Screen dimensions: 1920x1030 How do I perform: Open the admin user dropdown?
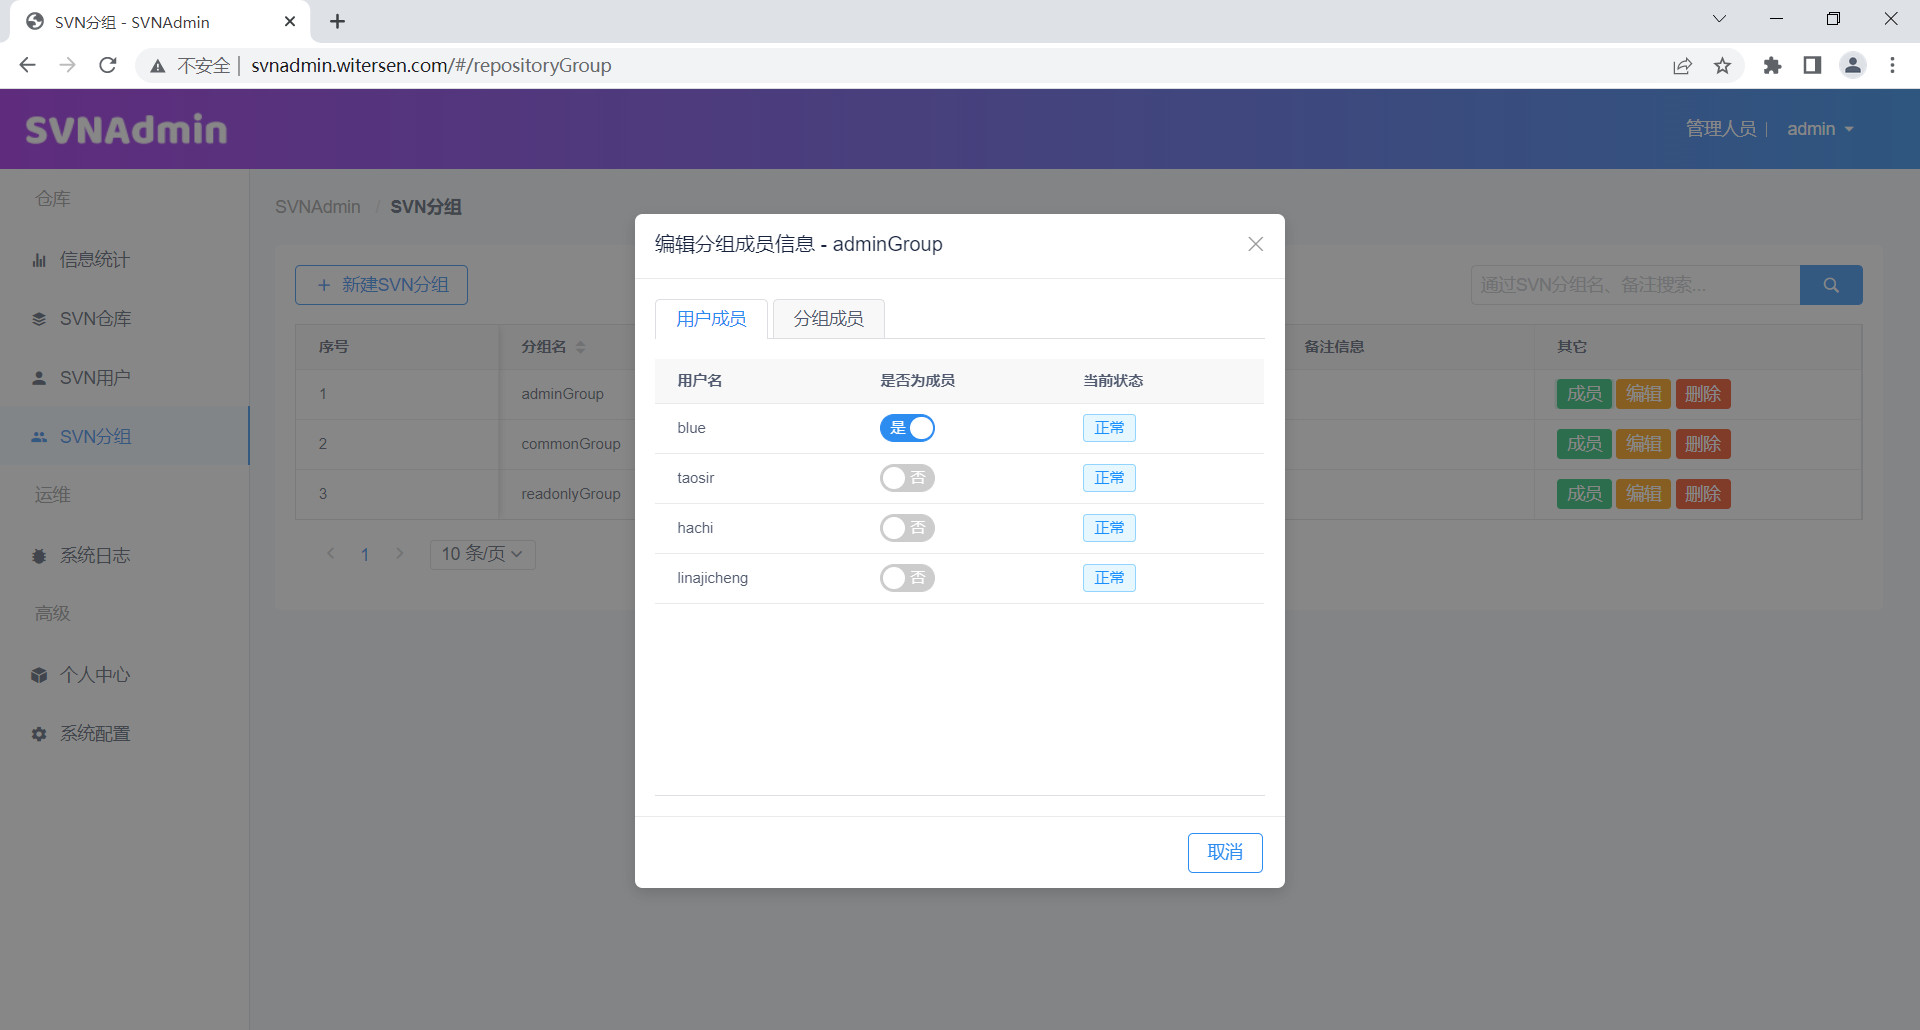coord(1820,129)
